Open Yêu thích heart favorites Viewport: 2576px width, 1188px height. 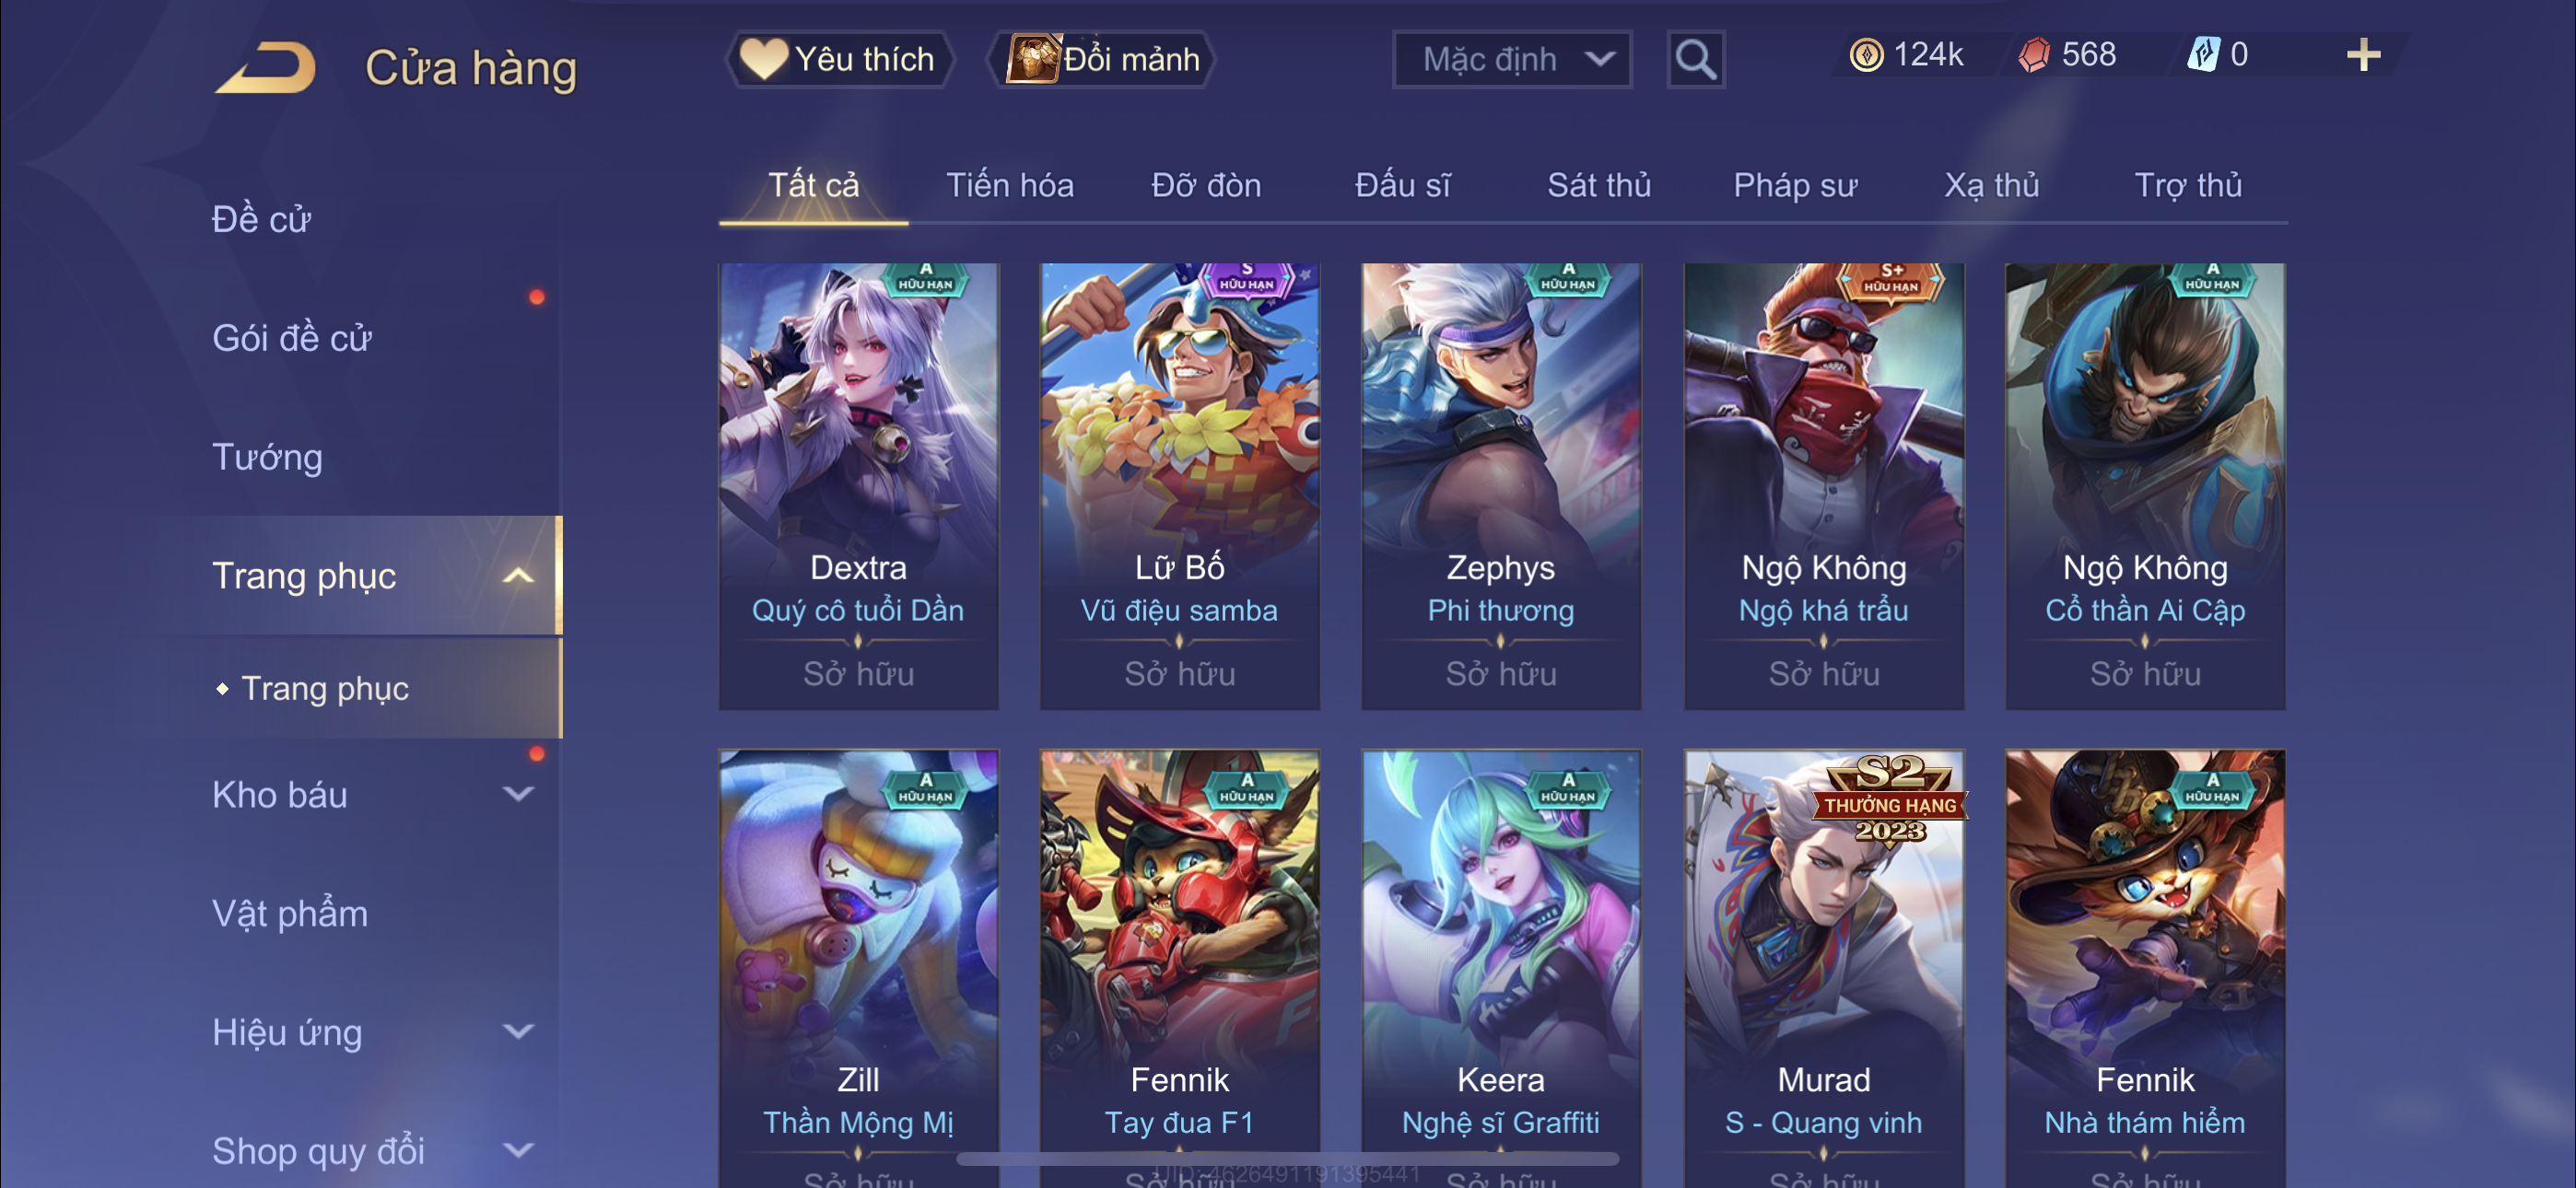point(839,59)
